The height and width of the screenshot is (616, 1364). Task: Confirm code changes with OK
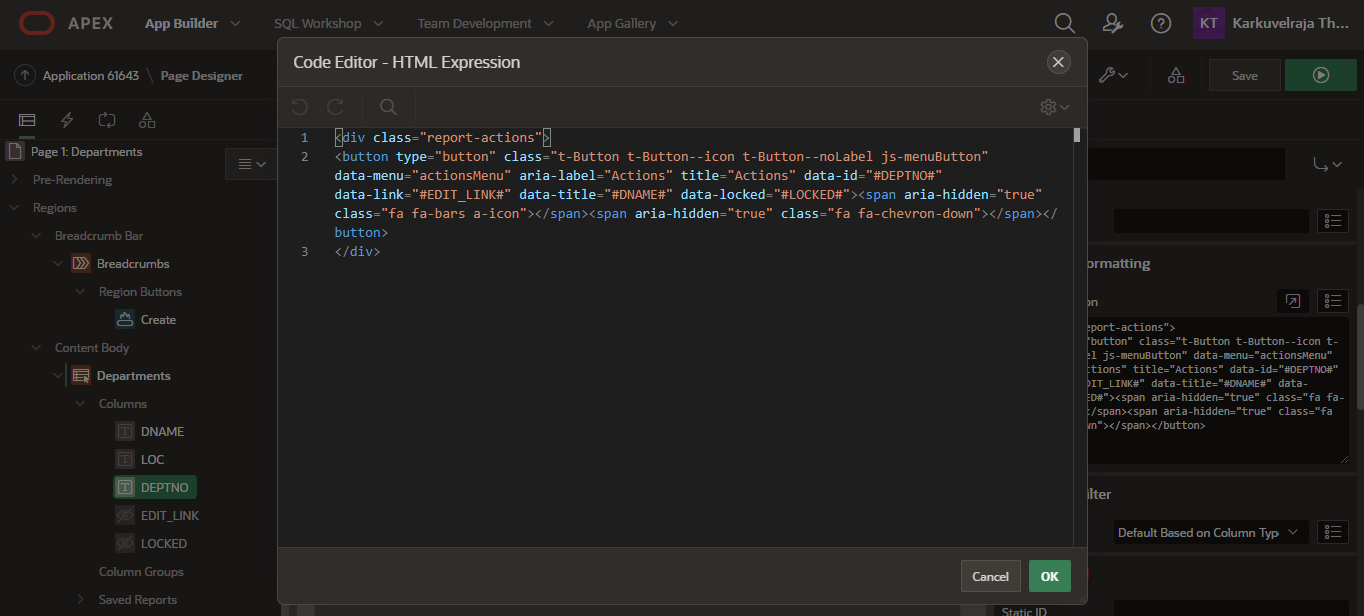tap(1049, 576)
